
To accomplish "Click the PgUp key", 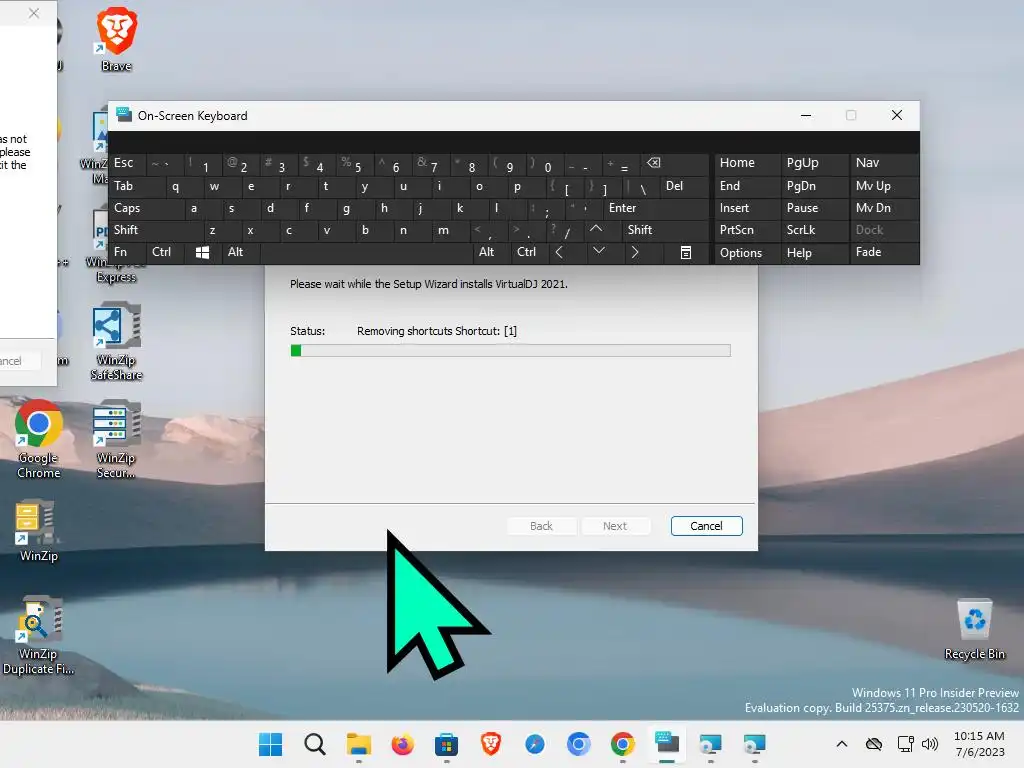I will (x=813, y=163).
